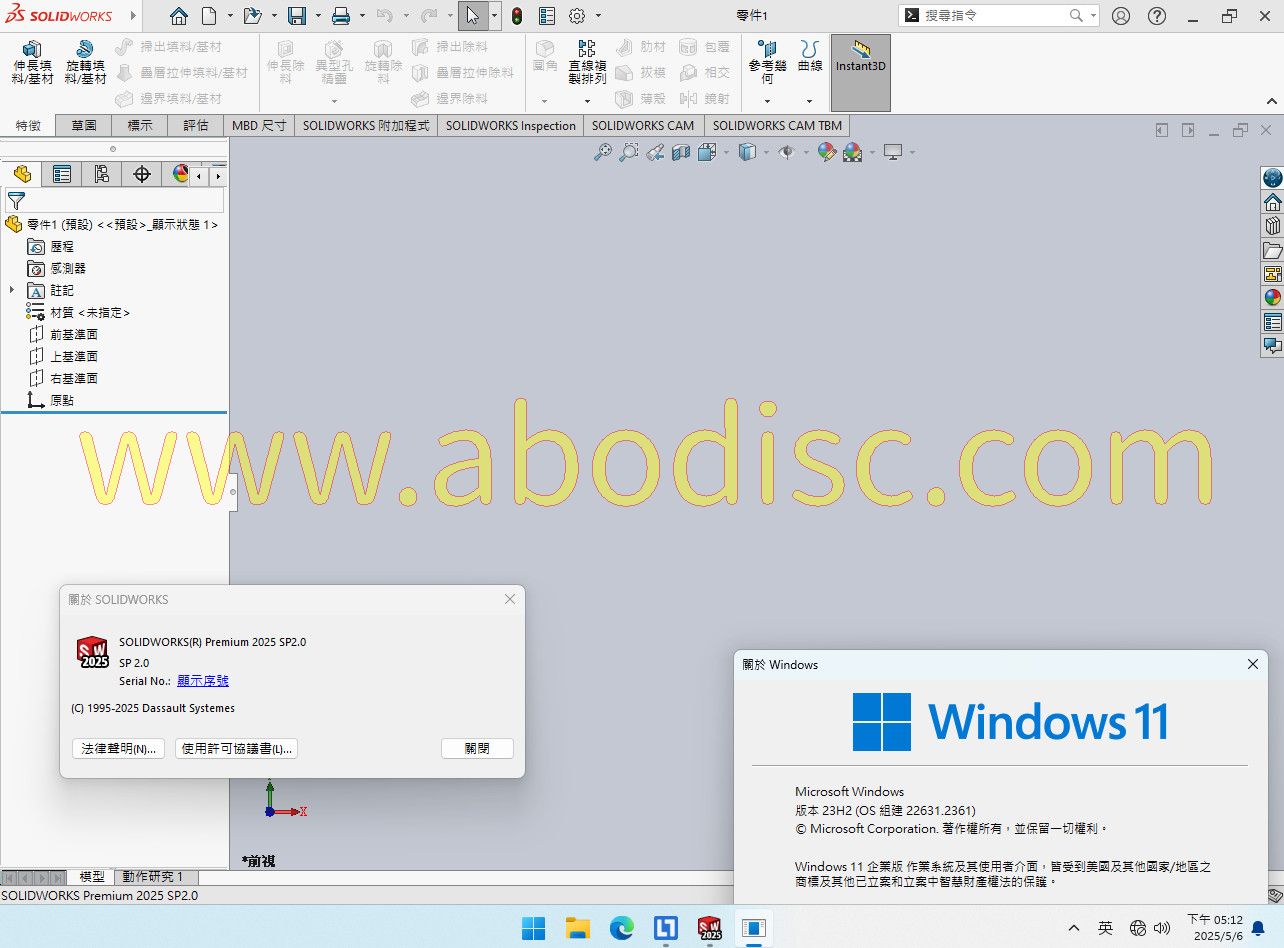Toggle the Select arrow cursor tool
The height and width of the screenshot is (948, 1284).
click(x=474, y=16)
